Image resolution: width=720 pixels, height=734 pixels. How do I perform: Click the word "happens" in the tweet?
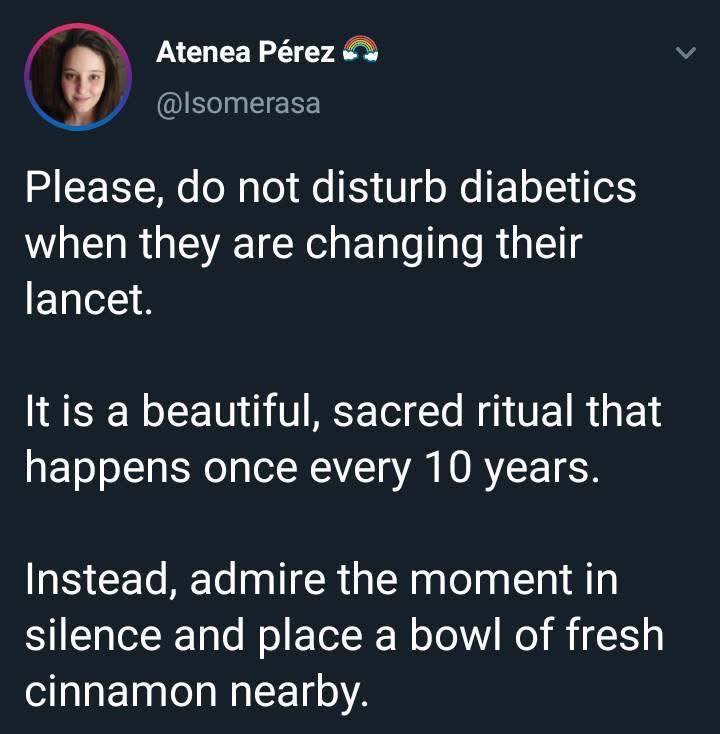point(108,469)
